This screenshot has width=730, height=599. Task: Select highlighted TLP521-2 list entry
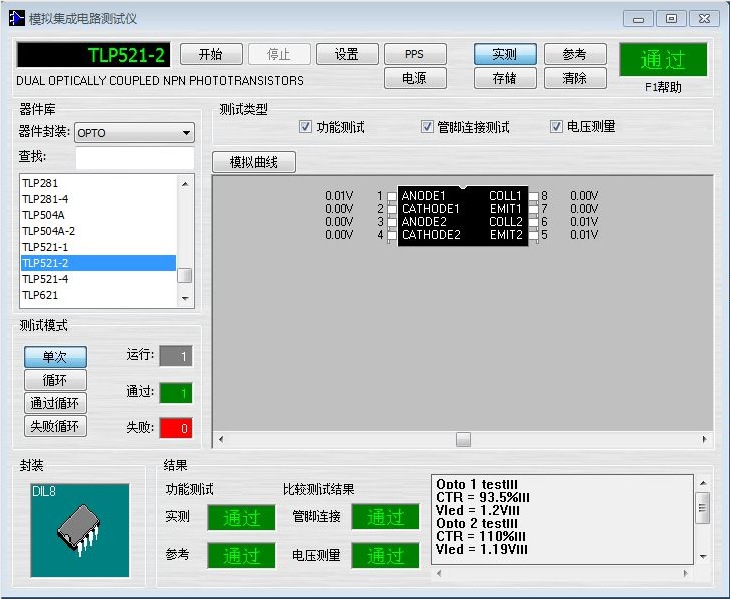(x=98, y=263)
